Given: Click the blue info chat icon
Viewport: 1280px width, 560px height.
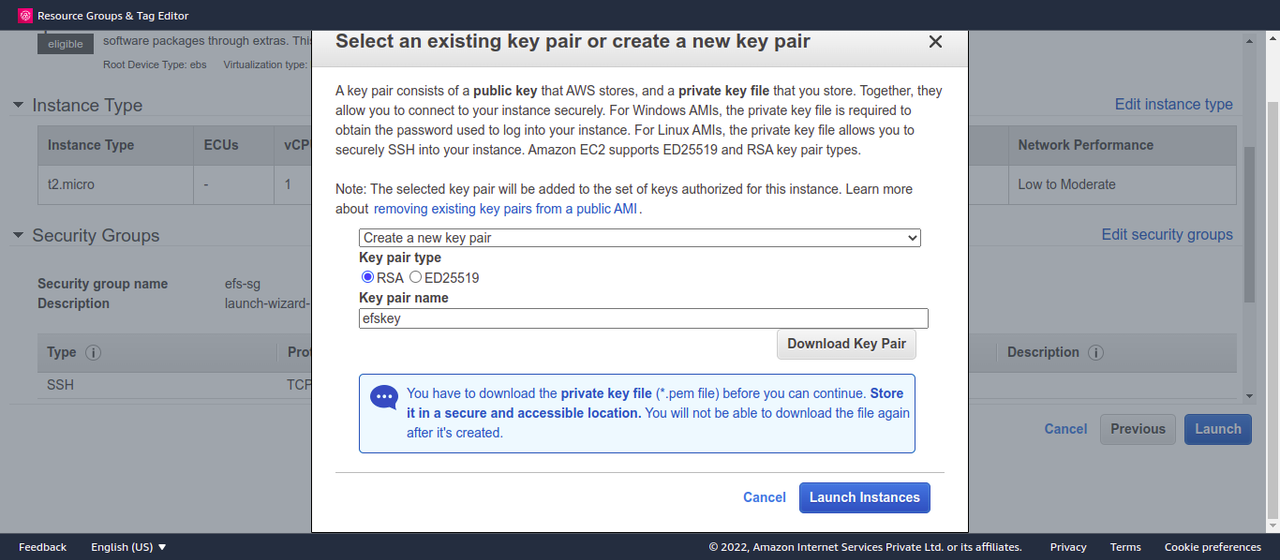Looking at the screenshot, I should 384,397.
